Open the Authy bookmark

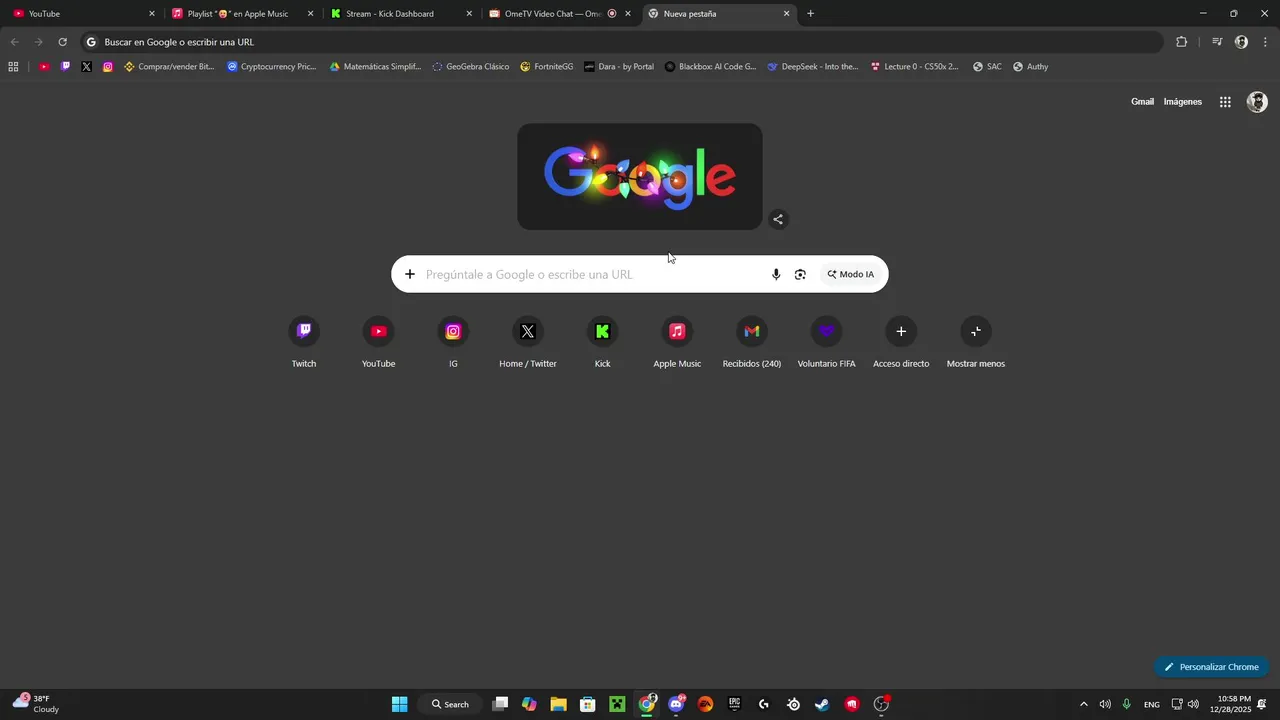click(1031, 67)
